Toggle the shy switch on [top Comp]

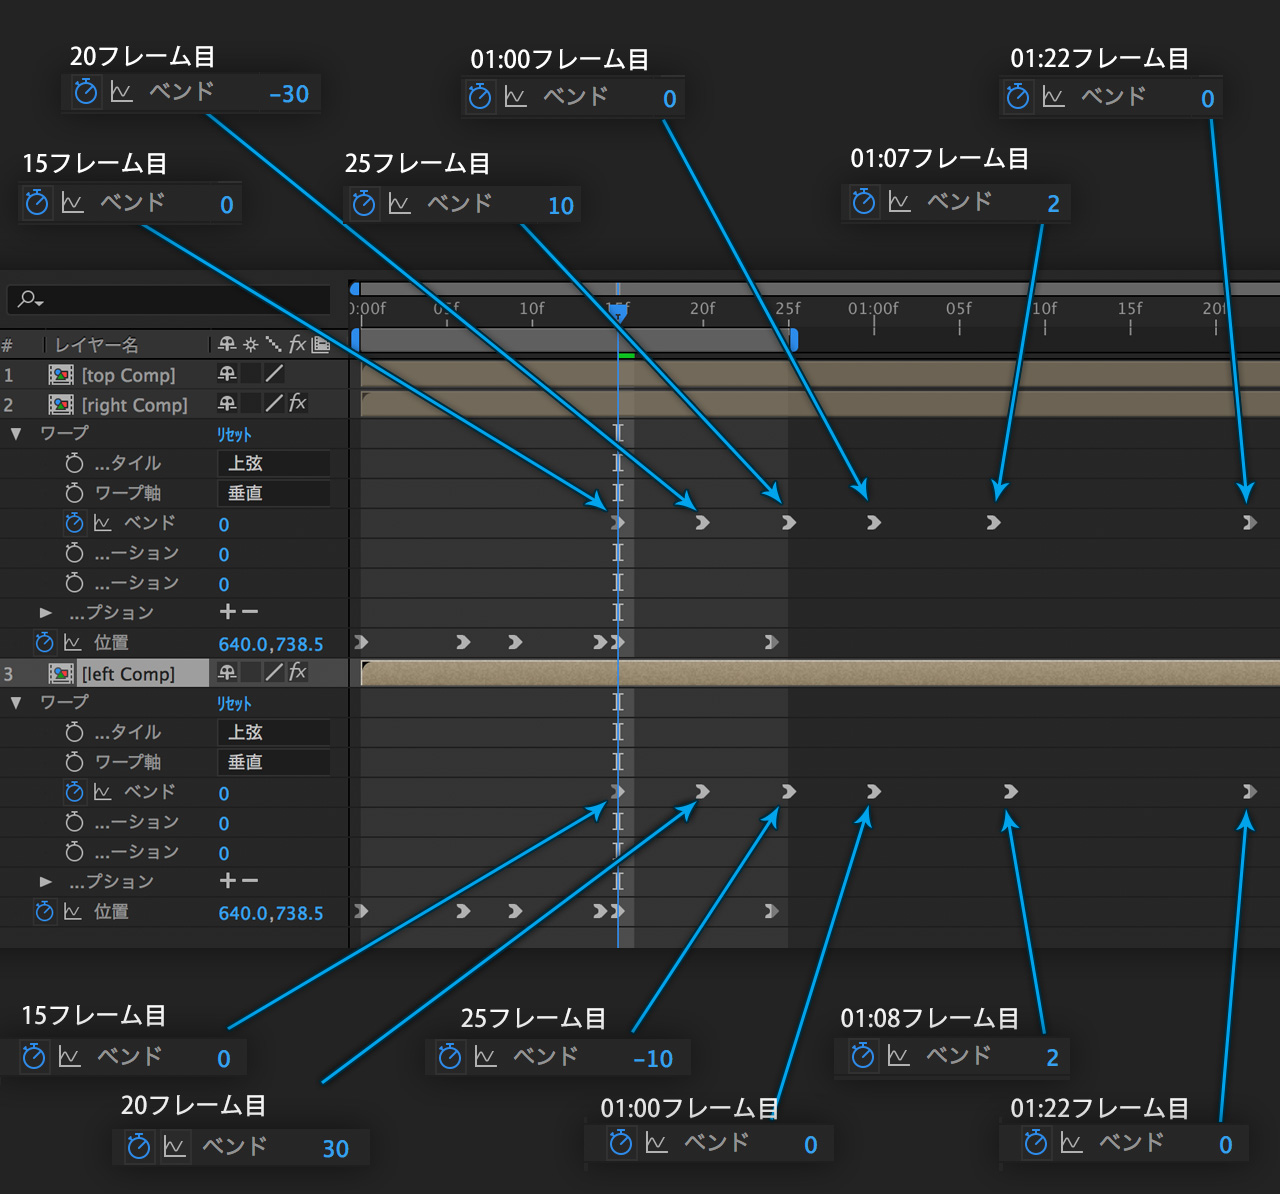[x=227, y=374]
